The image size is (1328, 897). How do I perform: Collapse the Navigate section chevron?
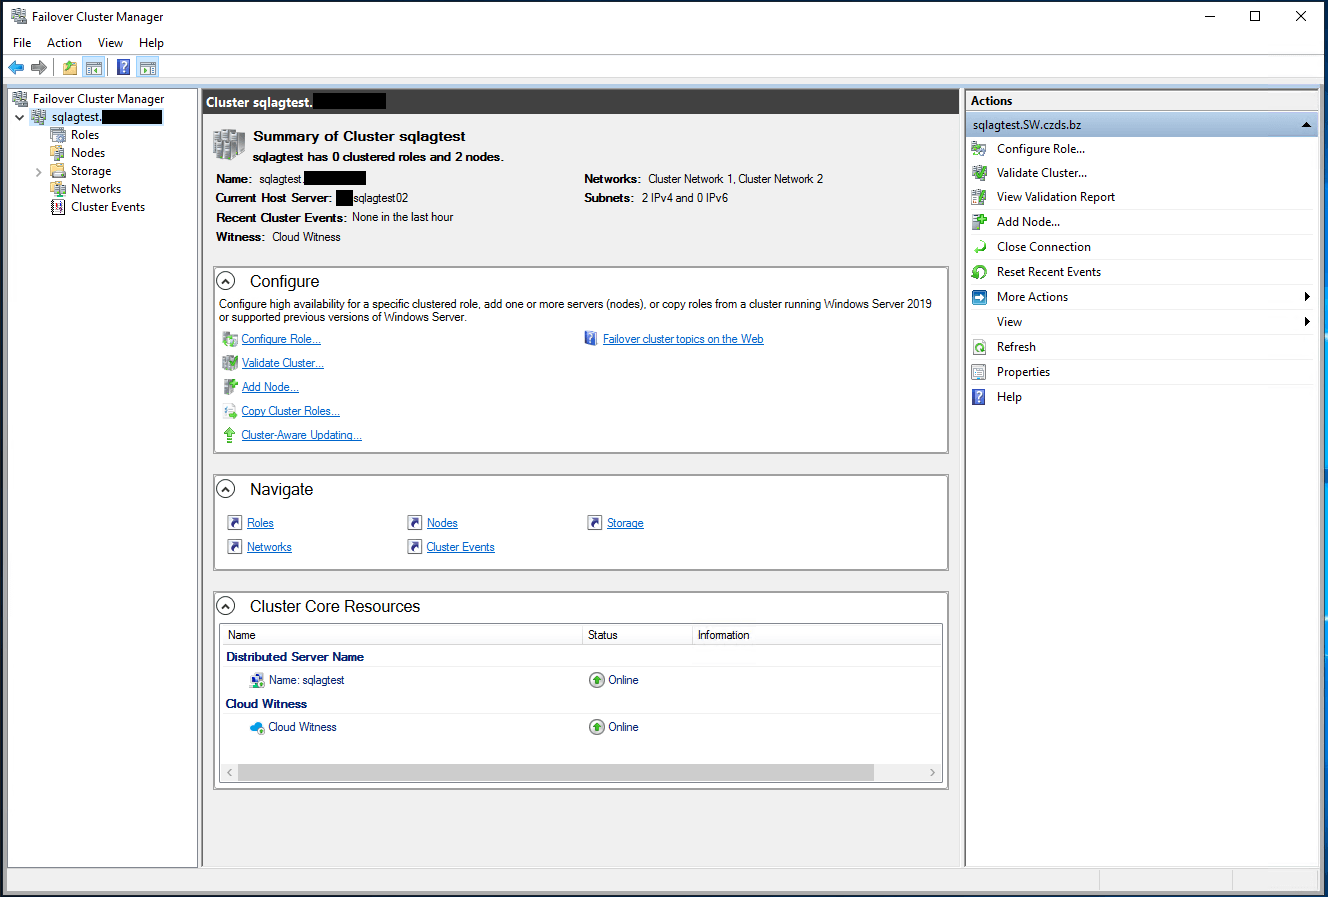pyautogui.click(x=227, y=490)
